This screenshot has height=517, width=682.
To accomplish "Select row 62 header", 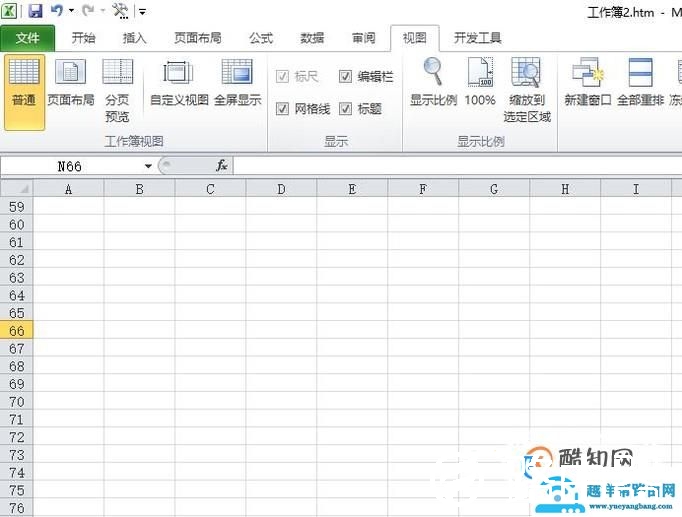I will point(17,260).
